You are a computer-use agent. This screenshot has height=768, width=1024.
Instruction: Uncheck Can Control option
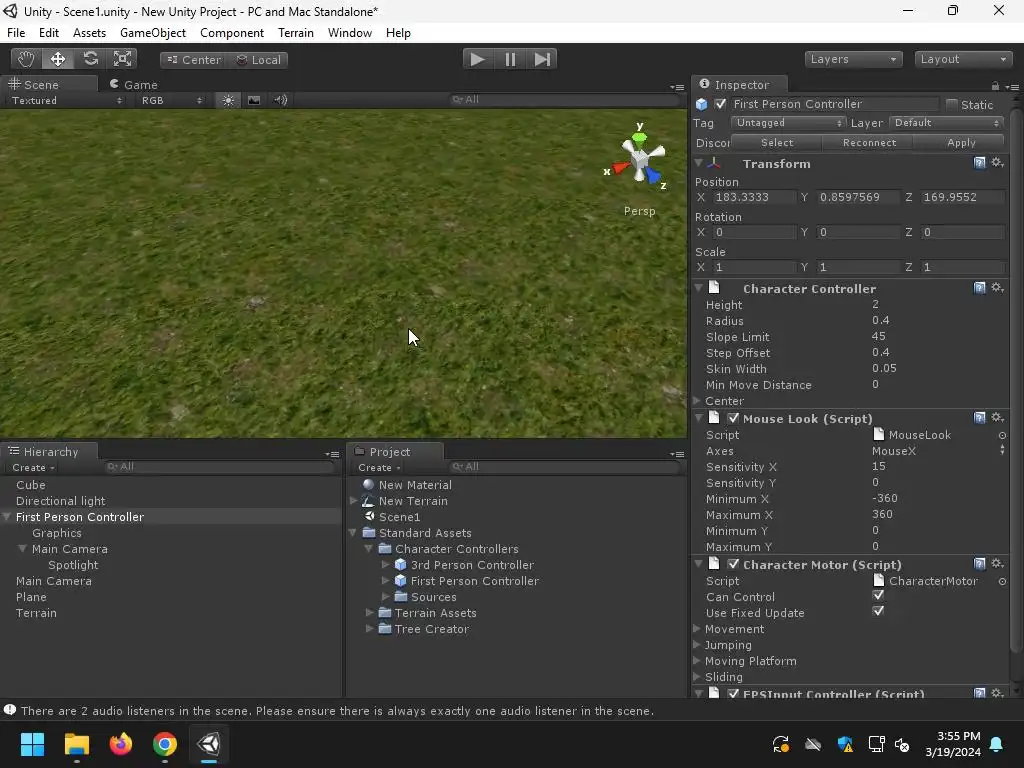[878, 596]
